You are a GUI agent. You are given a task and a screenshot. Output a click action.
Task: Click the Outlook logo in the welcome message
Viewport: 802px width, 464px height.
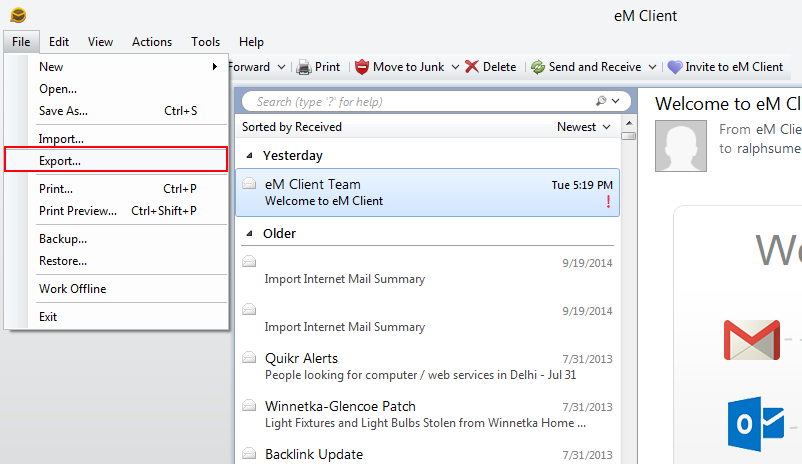756,424
